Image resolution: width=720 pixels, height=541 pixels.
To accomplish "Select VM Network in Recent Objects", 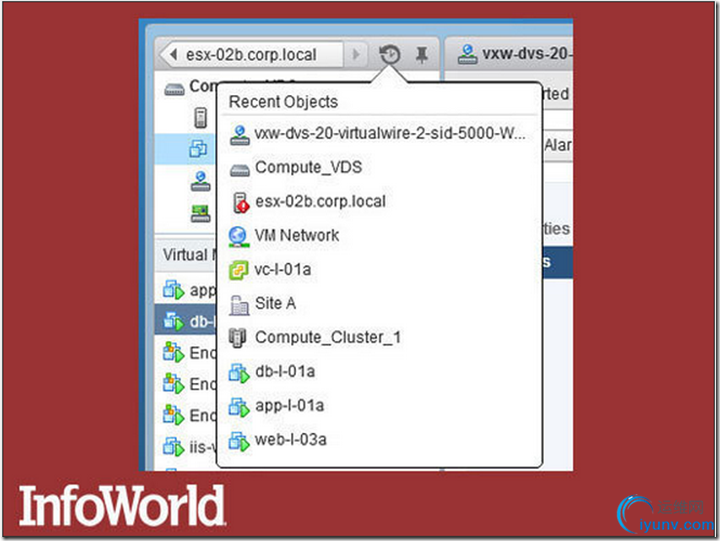I will coord(297,235).
